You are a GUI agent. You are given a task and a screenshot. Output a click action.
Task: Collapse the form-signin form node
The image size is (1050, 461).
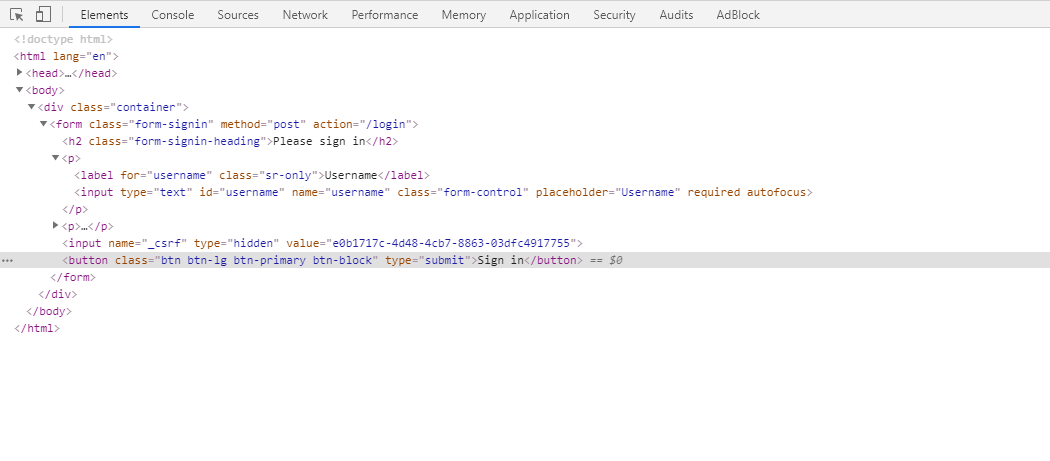pyautogui.click(x=44, y=124)
